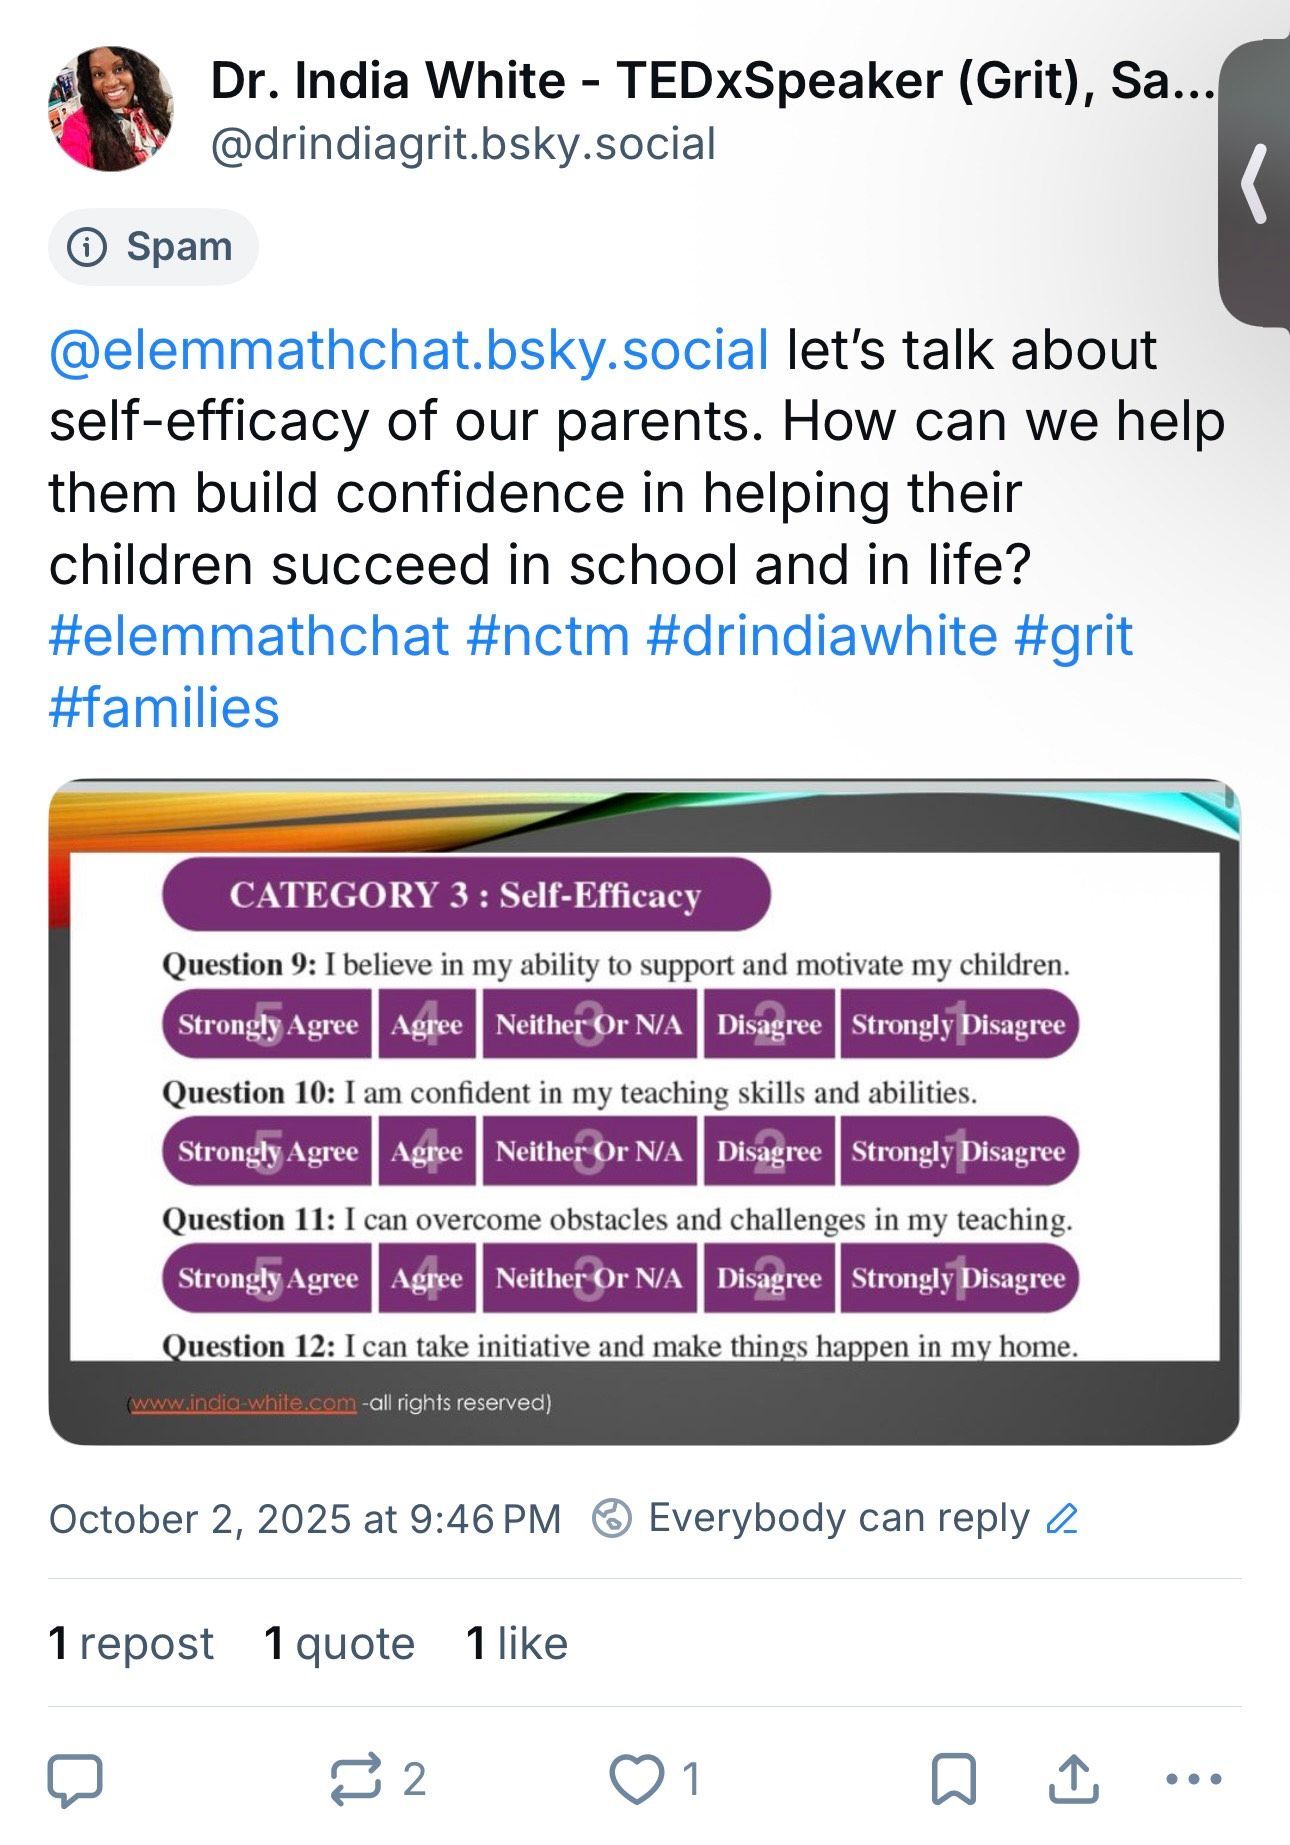Open the Self-Efficacy survey image
The width and height of the screenshot is (1290, 1845).
pos(644,1112)
